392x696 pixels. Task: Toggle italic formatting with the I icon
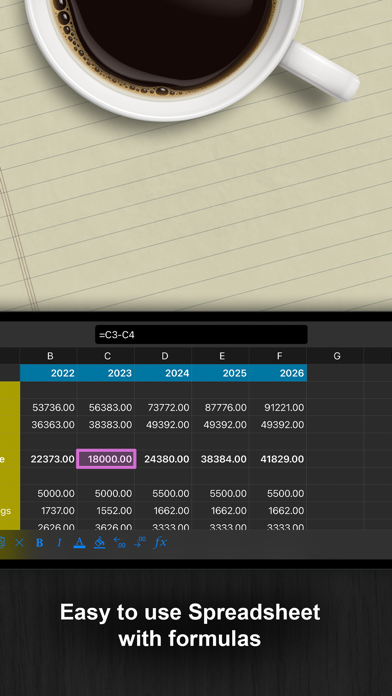tap(59, 543)
